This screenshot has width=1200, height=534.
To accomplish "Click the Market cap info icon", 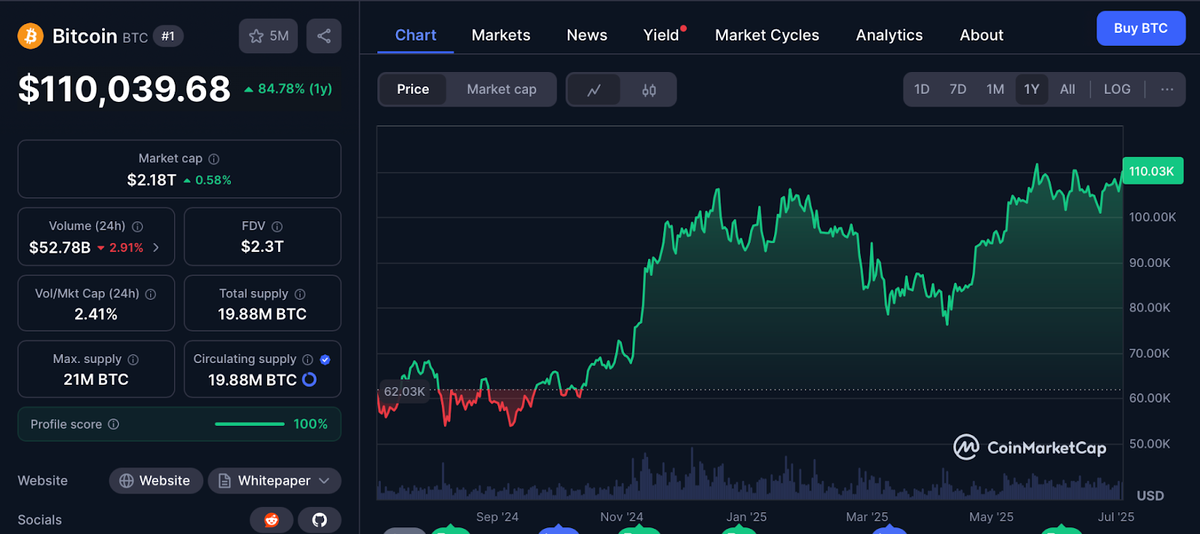I will click(214, 159).
